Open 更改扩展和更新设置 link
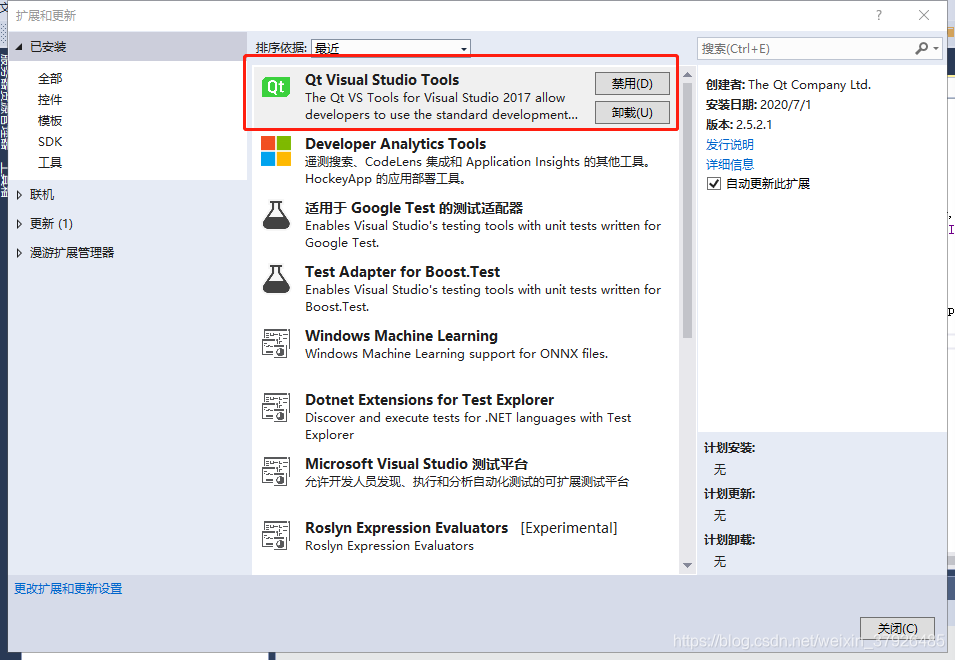This screenshot has height=660, width=955. click(68, 588)
